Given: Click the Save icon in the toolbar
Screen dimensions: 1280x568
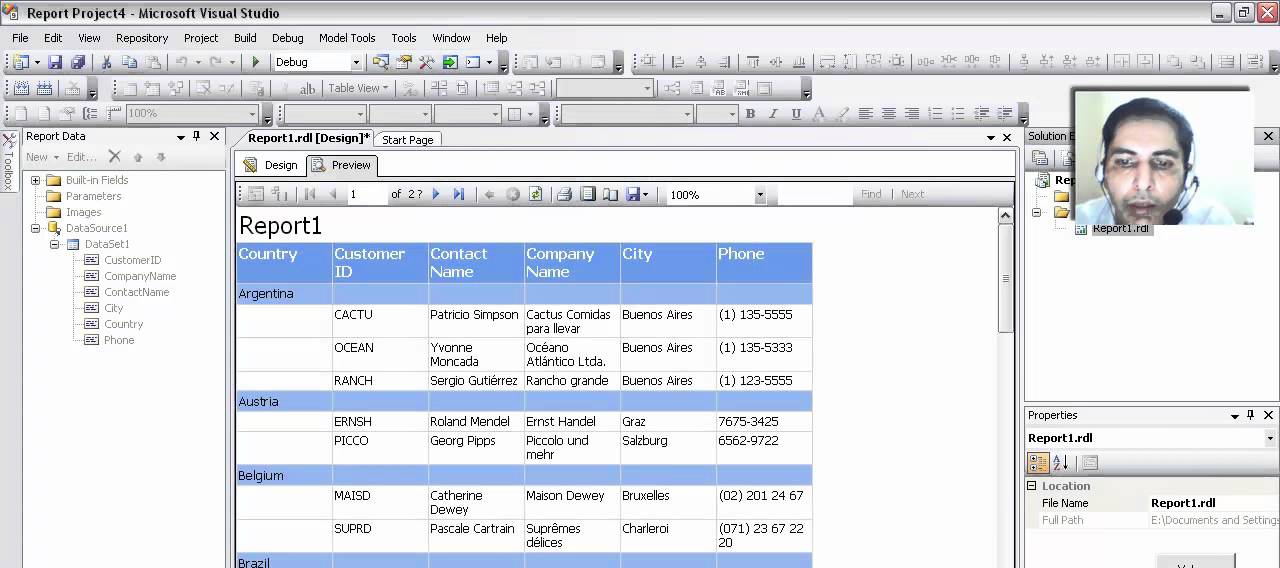Looking at the screenshot, I should (x=55, y=62).
